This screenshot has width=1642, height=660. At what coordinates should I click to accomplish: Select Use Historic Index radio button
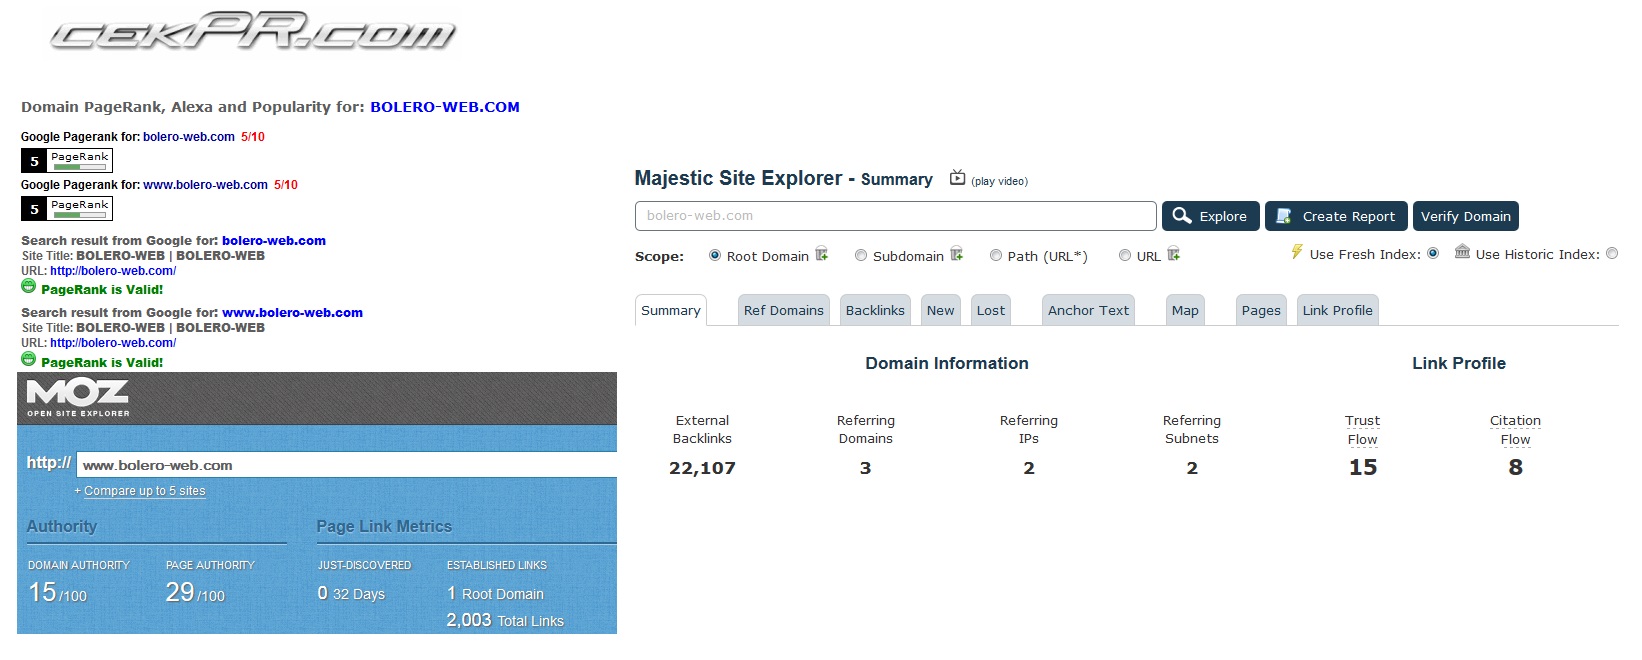tap(1612, 253)
